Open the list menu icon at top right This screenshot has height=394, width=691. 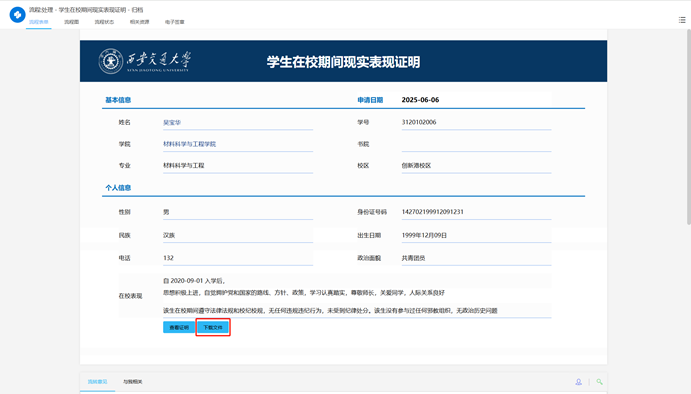682,20
